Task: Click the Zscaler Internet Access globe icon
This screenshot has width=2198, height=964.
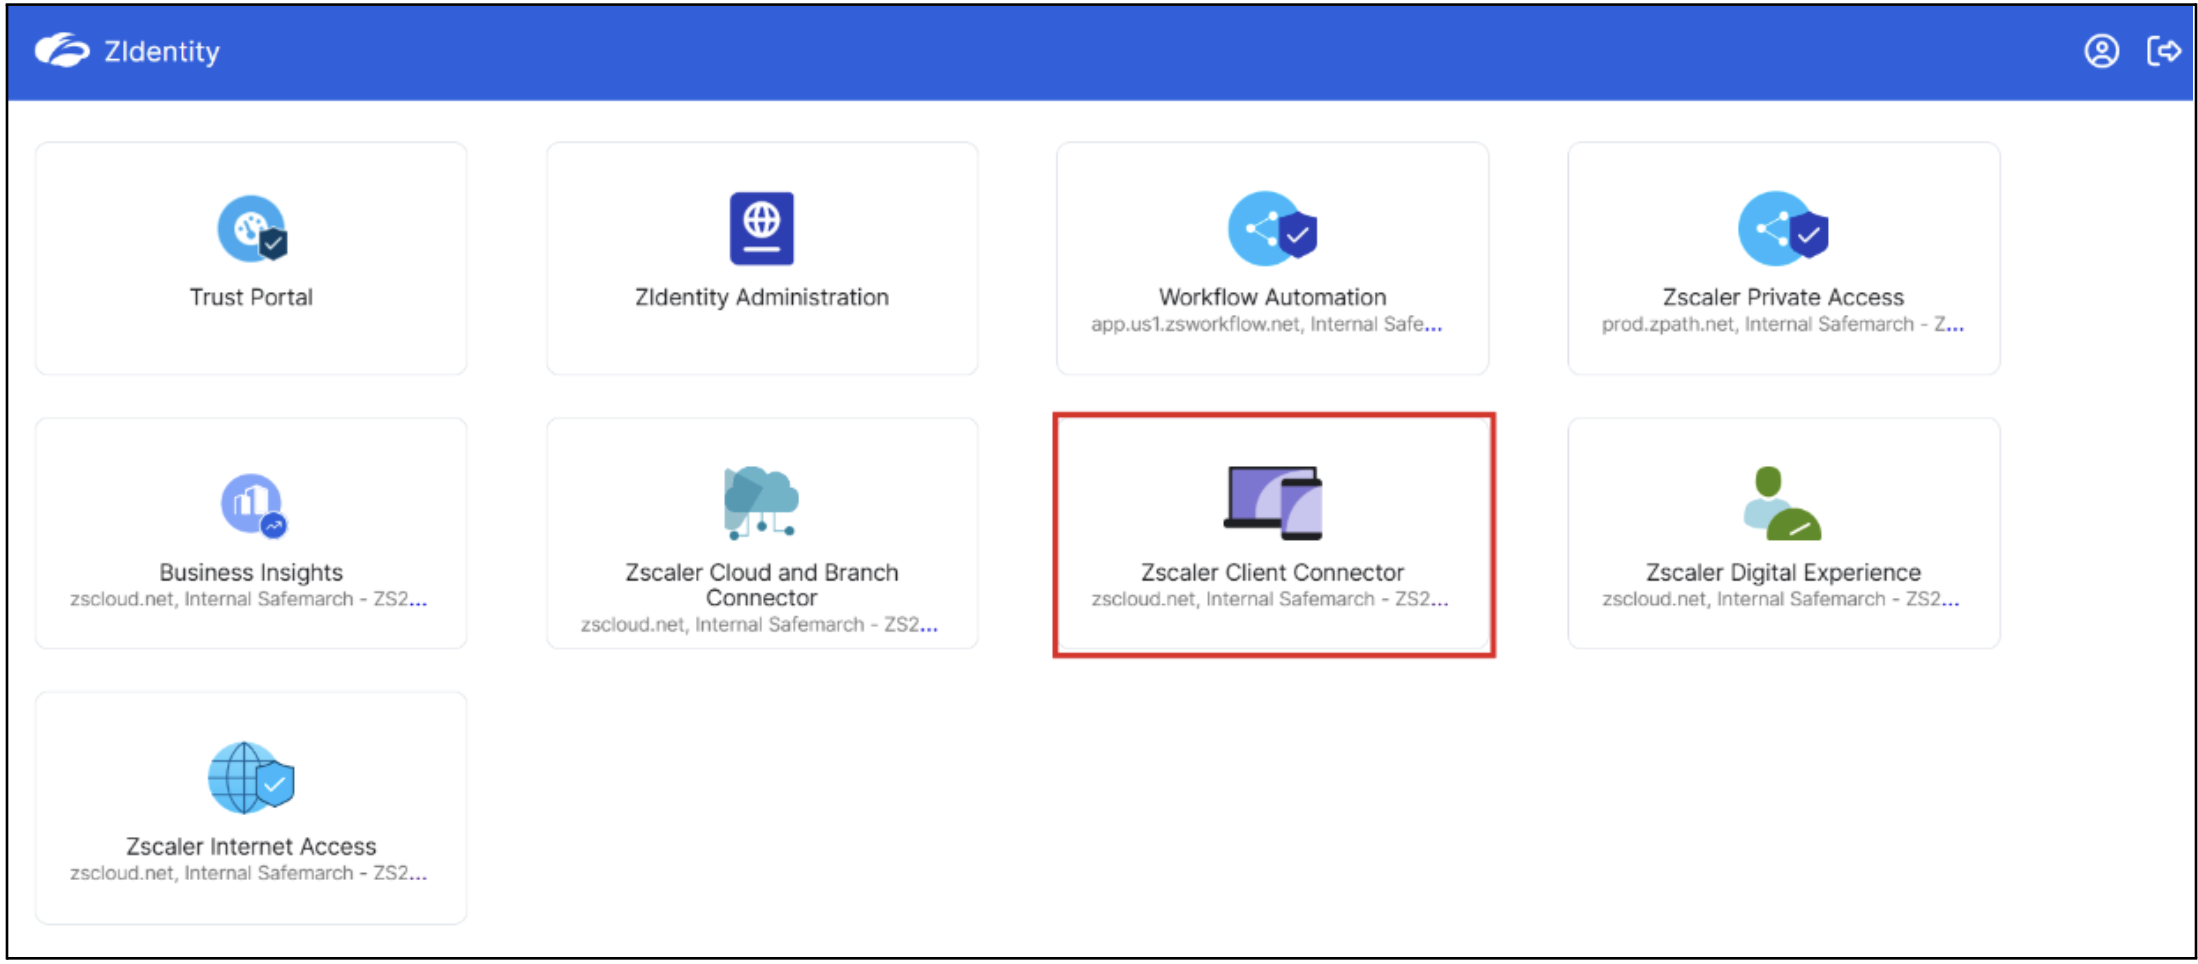Action: (x=251, y=778)
